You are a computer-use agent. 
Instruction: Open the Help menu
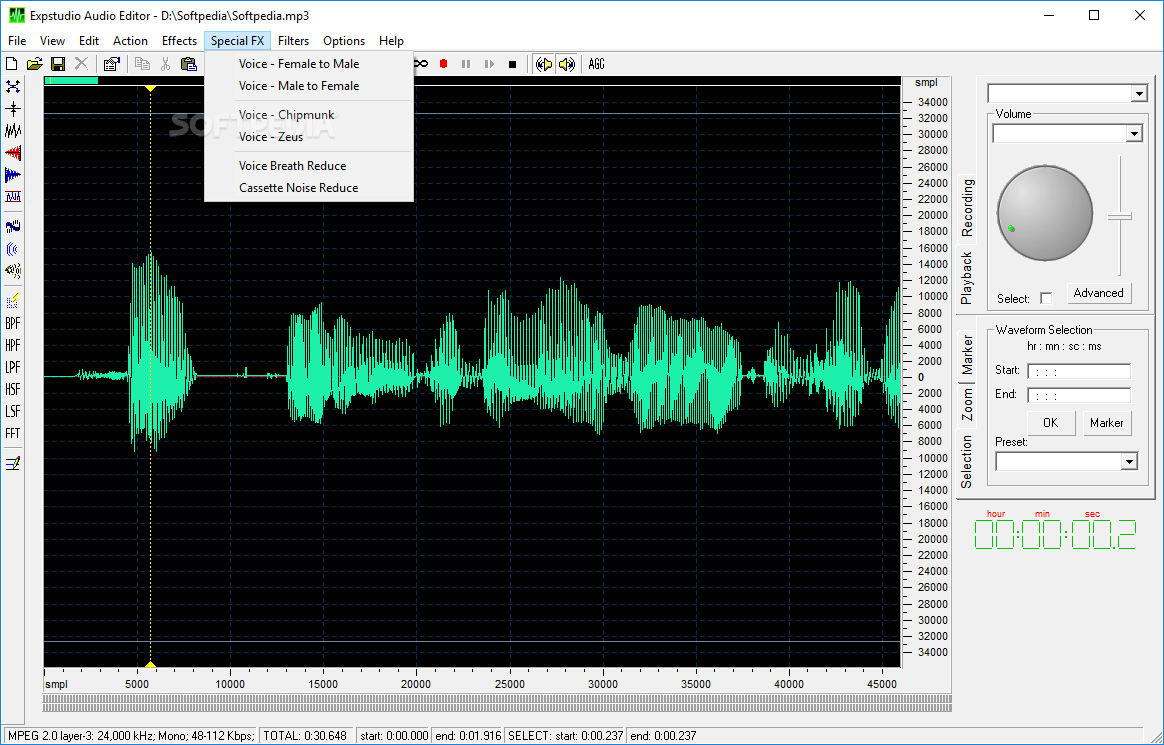tap(391, 41)
